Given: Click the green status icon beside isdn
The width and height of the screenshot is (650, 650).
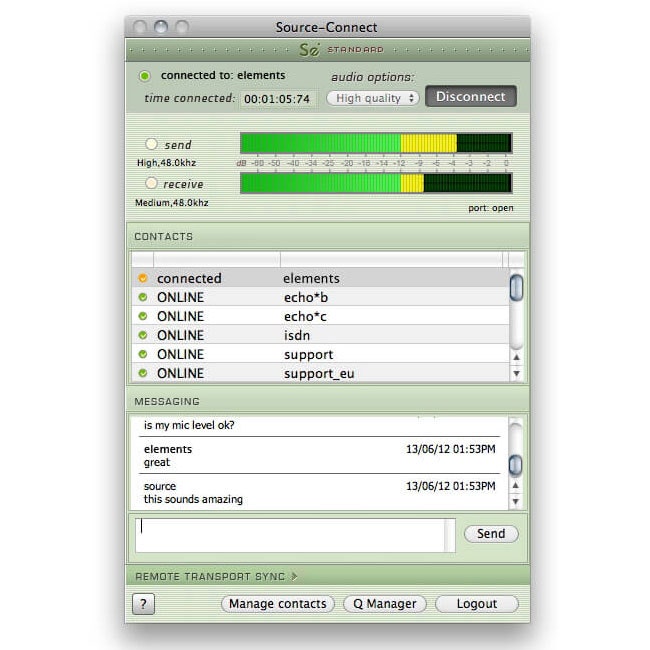Looking at the screenshot, I should tap(143, 335).
